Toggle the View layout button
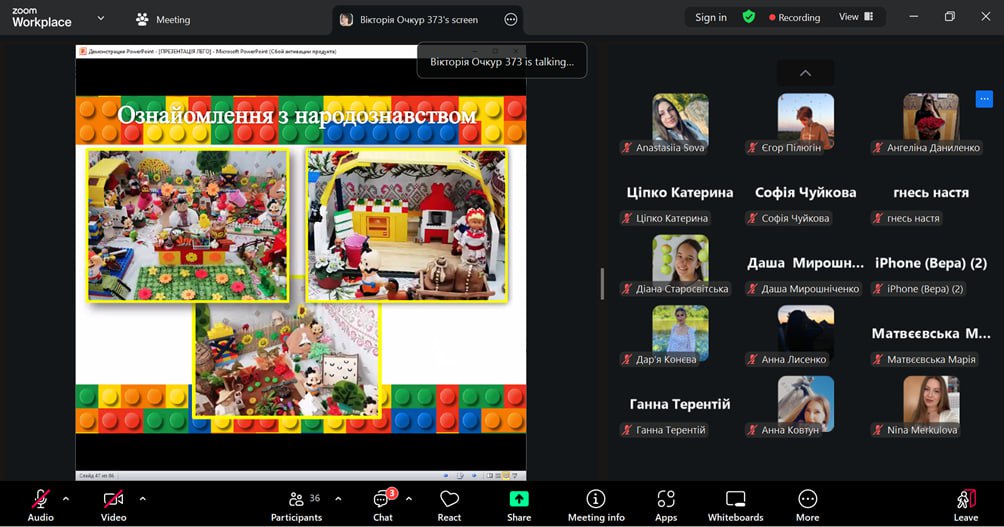The width and height of the screenshot is (1004, 527). click(855, 17)
